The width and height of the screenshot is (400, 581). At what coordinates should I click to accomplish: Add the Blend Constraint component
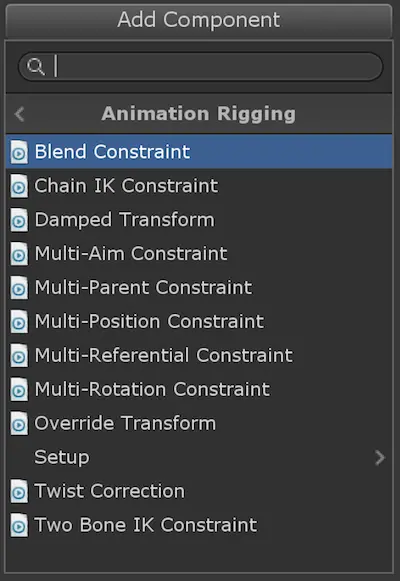coord(199,152)
